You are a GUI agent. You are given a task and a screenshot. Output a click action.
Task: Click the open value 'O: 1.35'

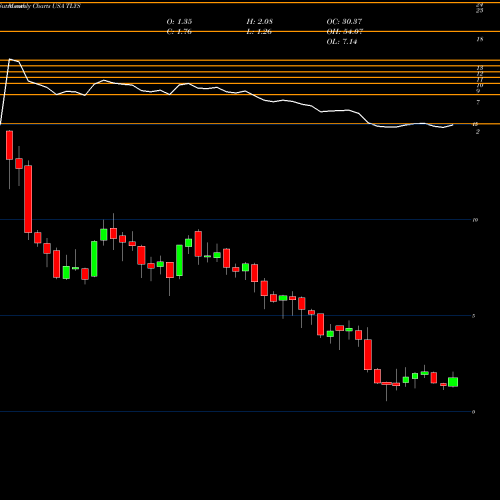(179, 22)
